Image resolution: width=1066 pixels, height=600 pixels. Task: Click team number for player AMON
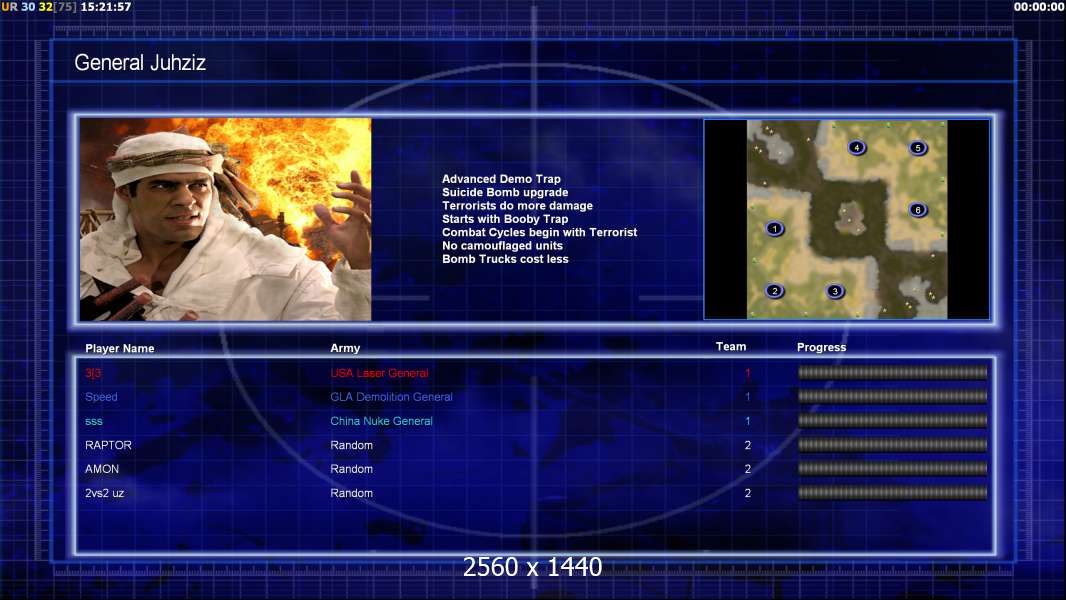(x=748, y=469)
